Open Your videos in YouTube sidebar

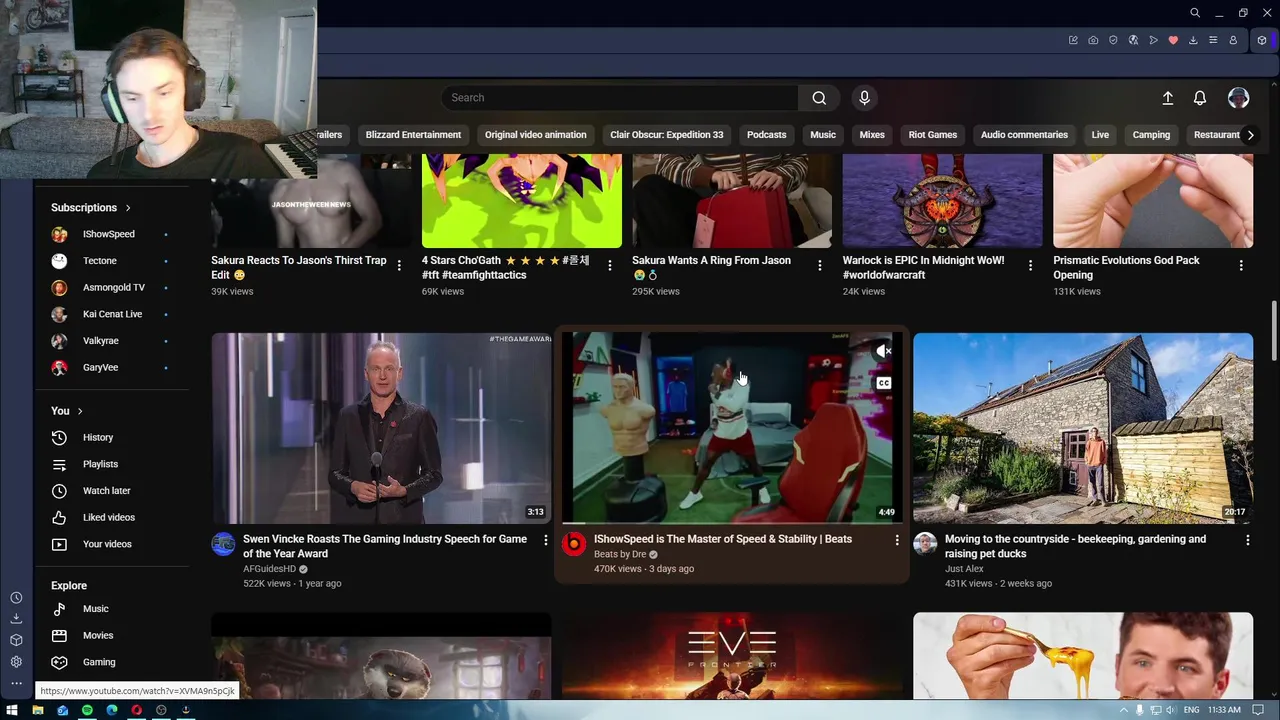tap(112, 544)
